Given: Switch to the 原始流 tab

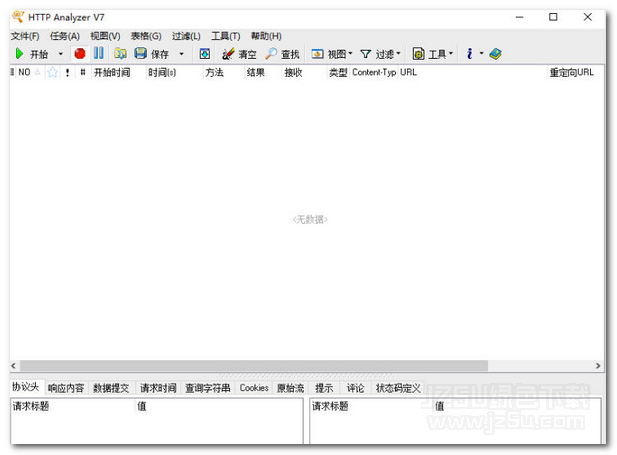Looking at the screenshot, I should pos(290,388).
